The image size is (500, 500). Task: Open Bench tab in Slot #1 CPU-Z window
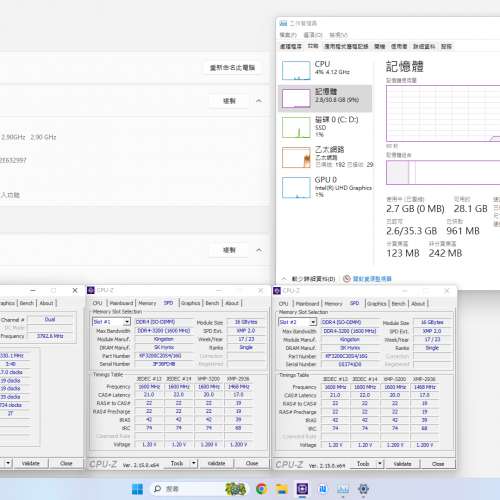pos(212,303)
